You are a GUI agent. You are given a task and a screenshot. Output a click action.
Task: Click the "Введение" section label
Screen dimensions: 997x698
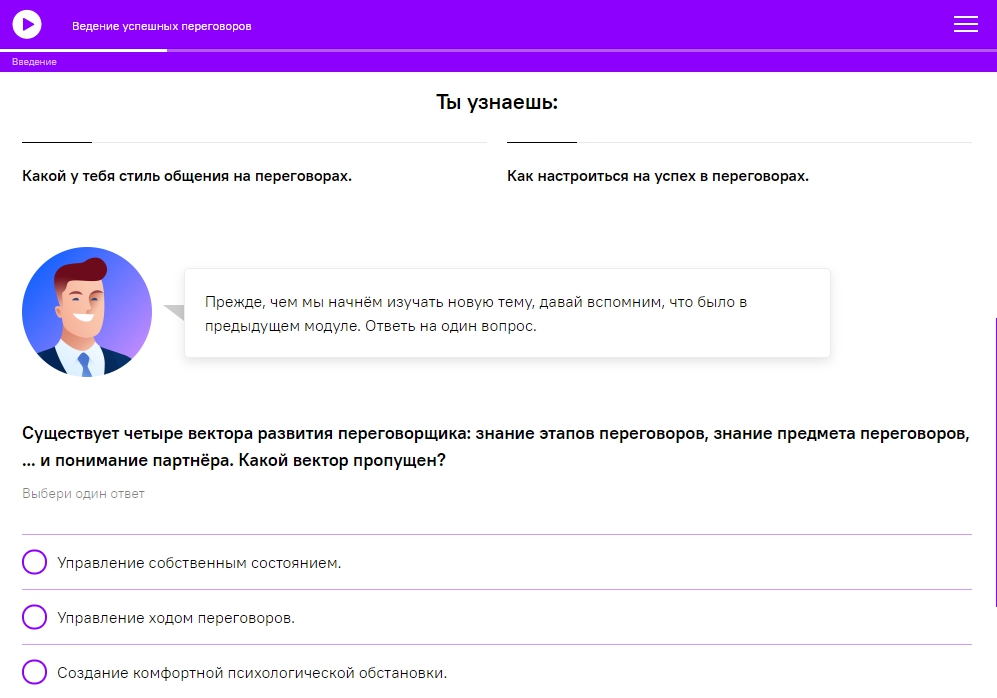(x=34, y=62)
